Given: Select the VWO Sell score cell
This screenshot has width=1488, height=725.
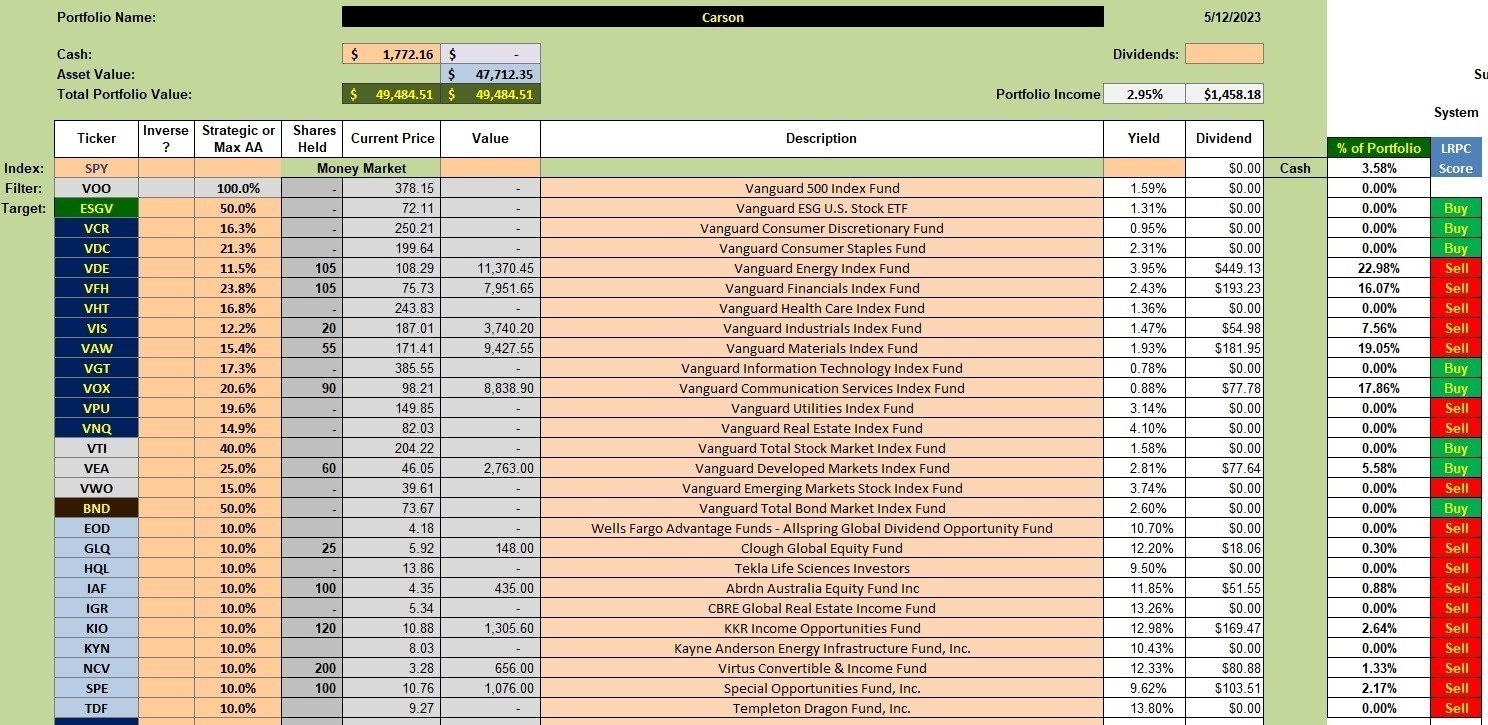Looking at the screenshot, I should [1456, 488].
